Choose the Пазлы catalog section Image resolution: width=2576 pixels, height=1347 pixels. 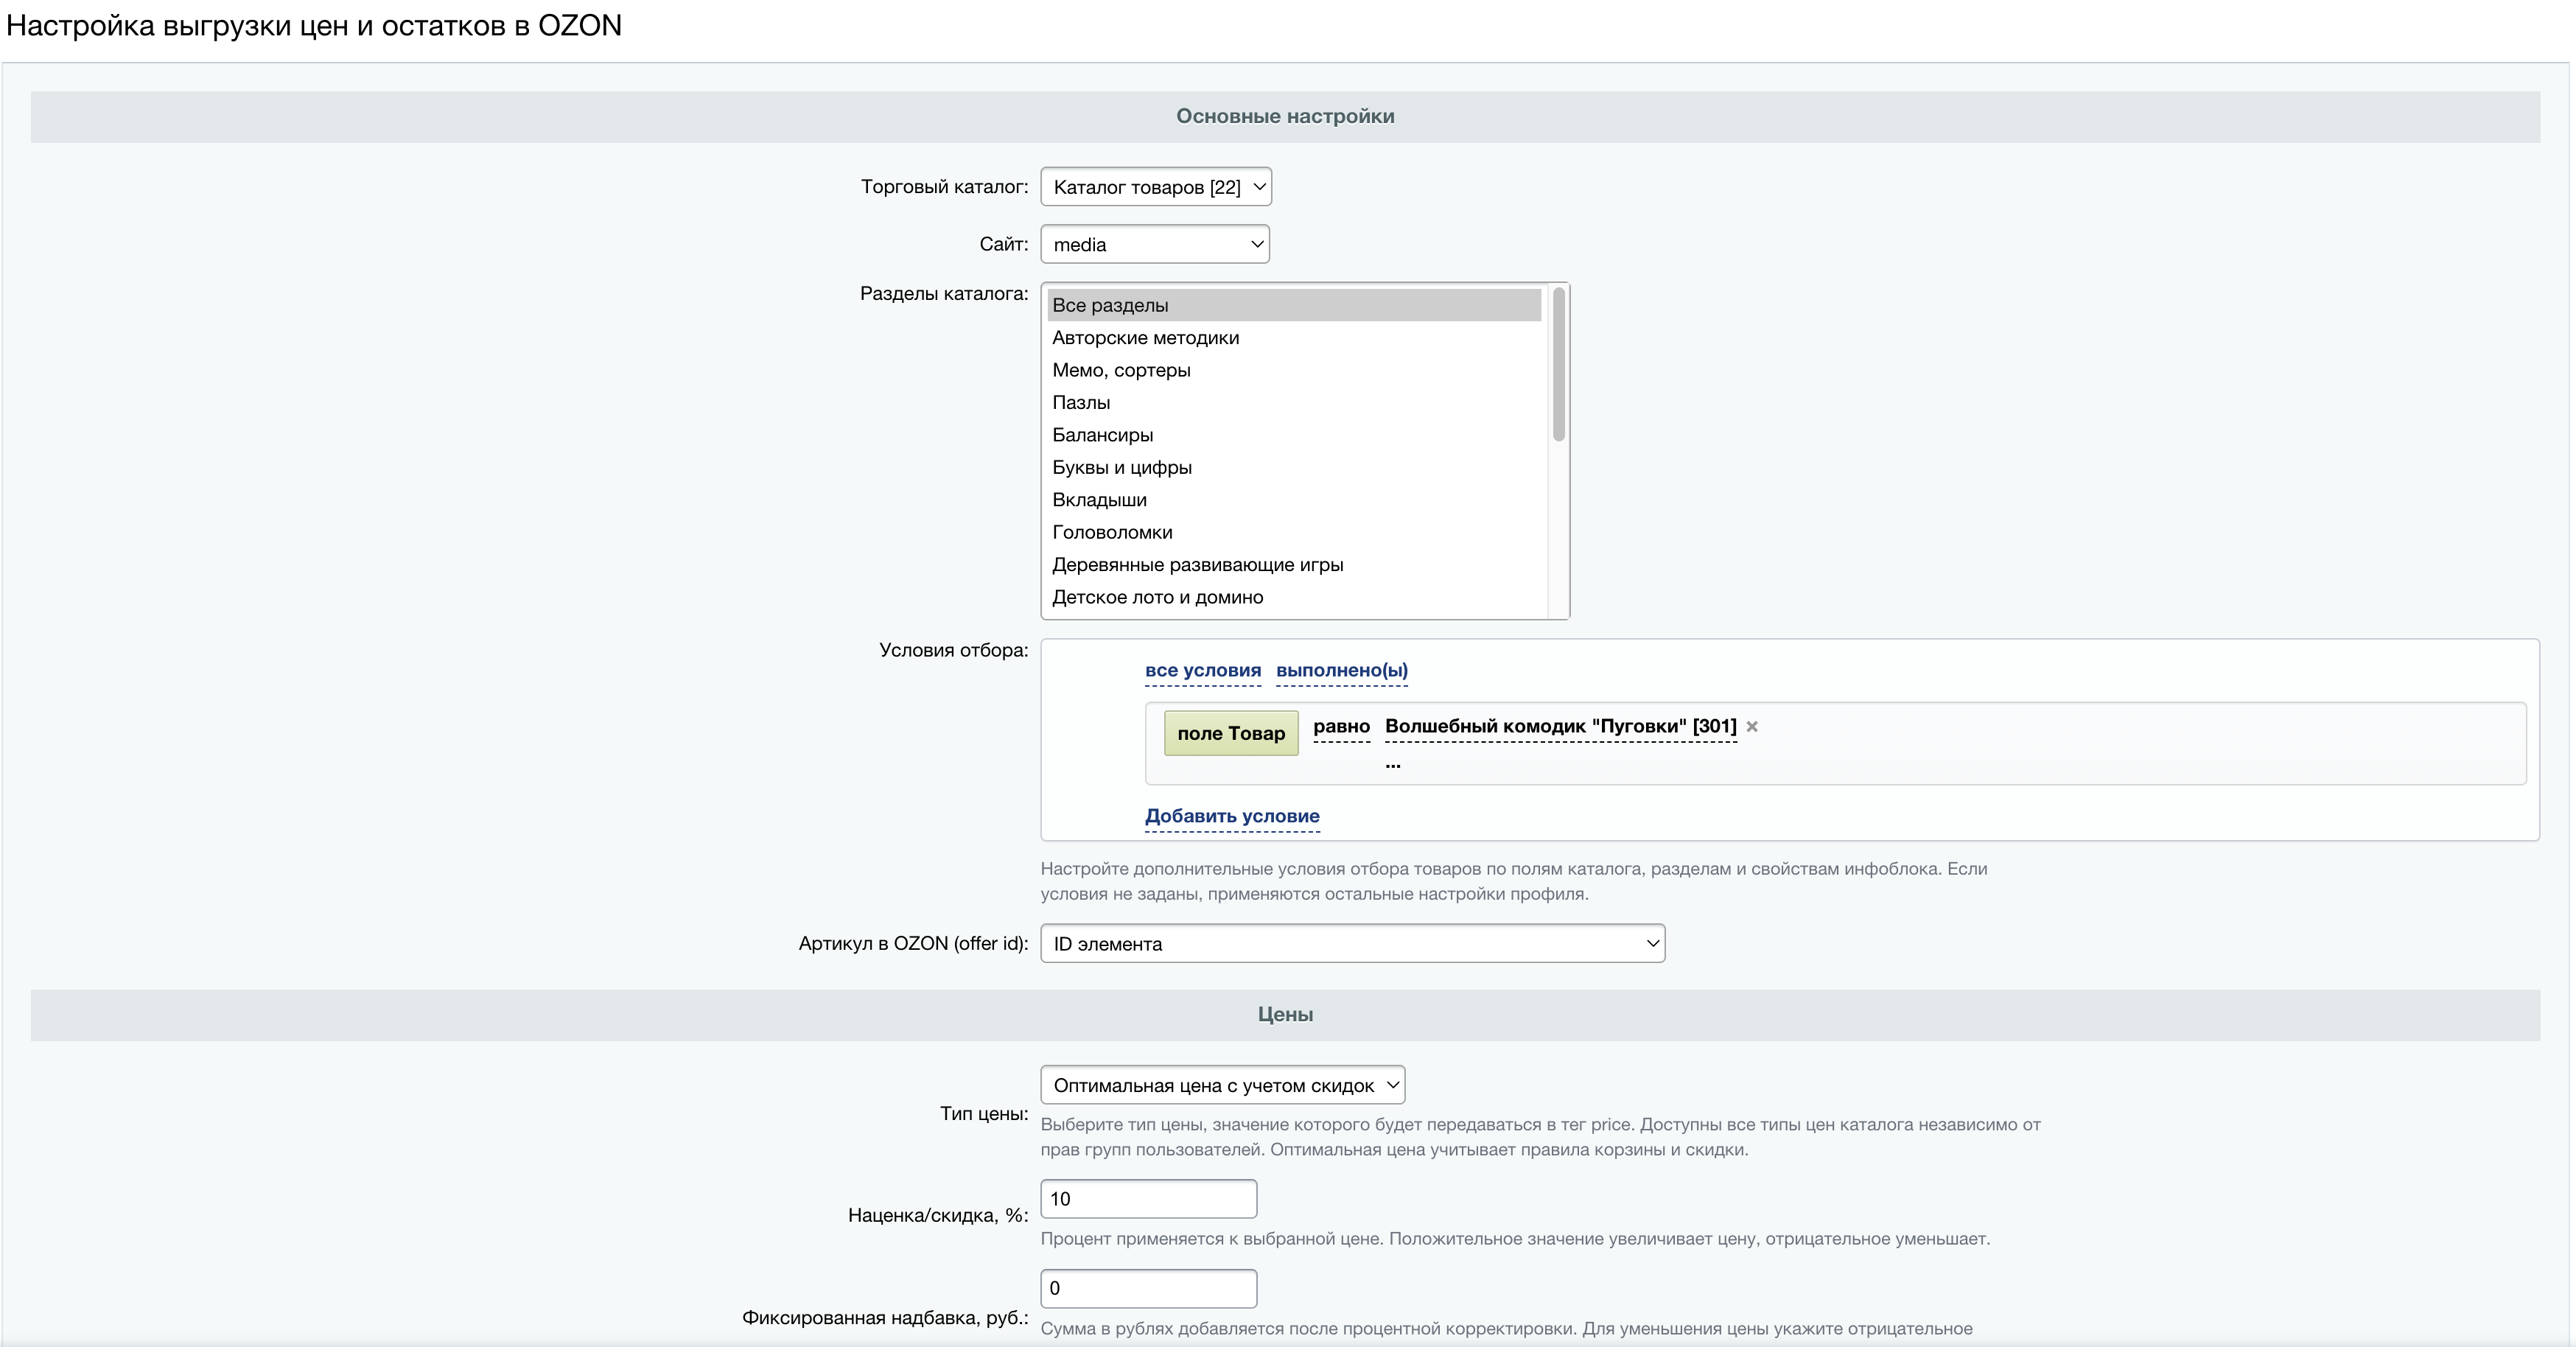tap(1294, 403)
